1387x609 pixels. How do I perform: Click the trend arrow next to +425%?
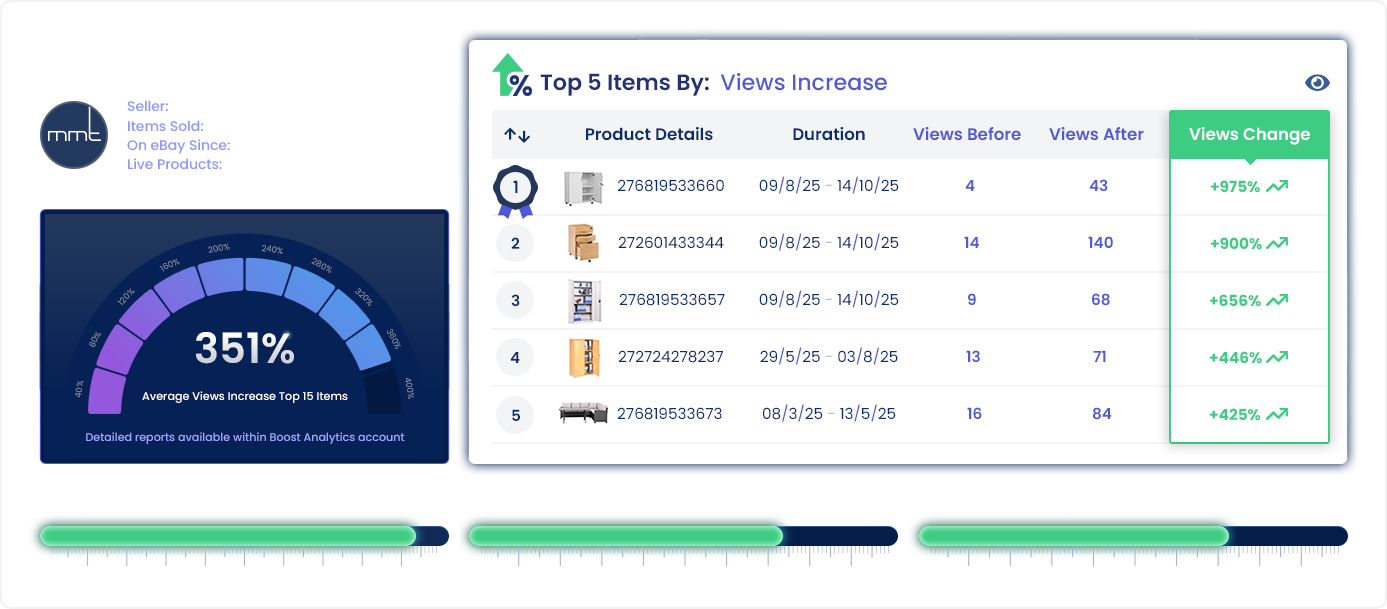tap(1278, 414)
